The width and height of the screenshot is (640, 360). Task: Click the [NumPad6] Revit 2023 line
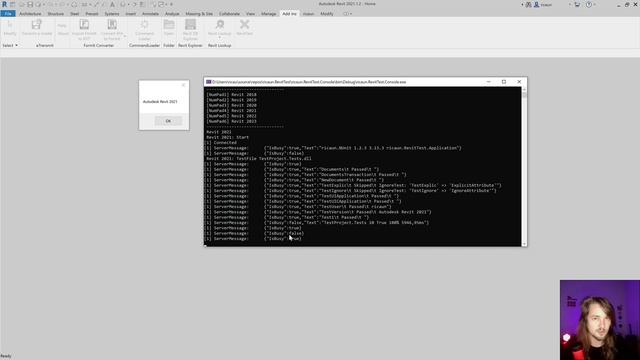[231, 121]
